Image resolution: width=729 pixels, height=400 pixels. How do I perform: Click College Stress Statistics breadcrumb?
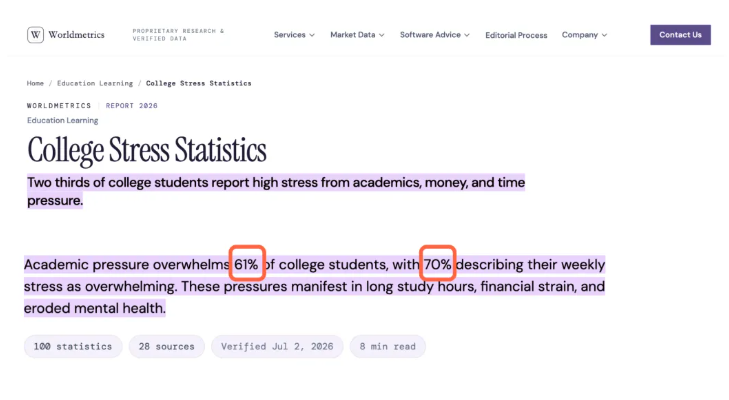pyautogui.click(x=199, y=83)
